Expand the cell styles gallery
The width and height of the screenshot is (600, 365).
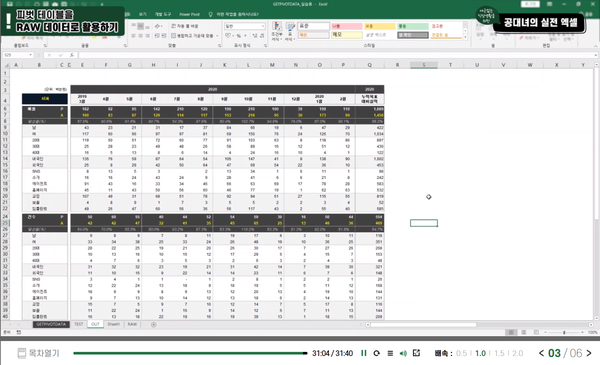click(x=465, y=37)
